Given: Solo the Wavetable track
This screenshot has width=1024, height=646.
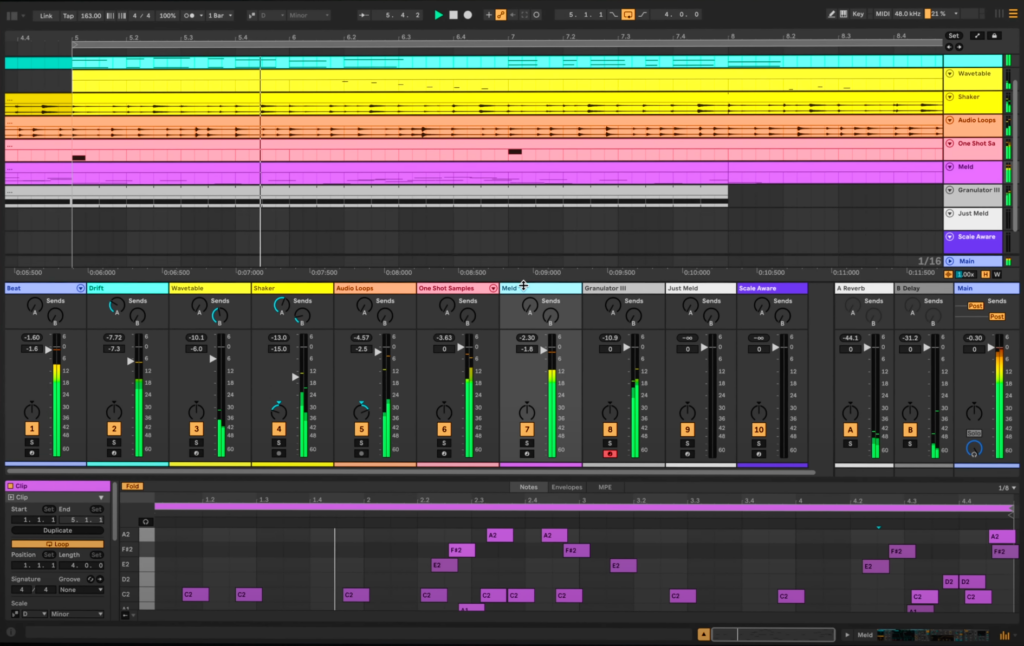Looking at the screenshot, I should [x=196, y=443].
